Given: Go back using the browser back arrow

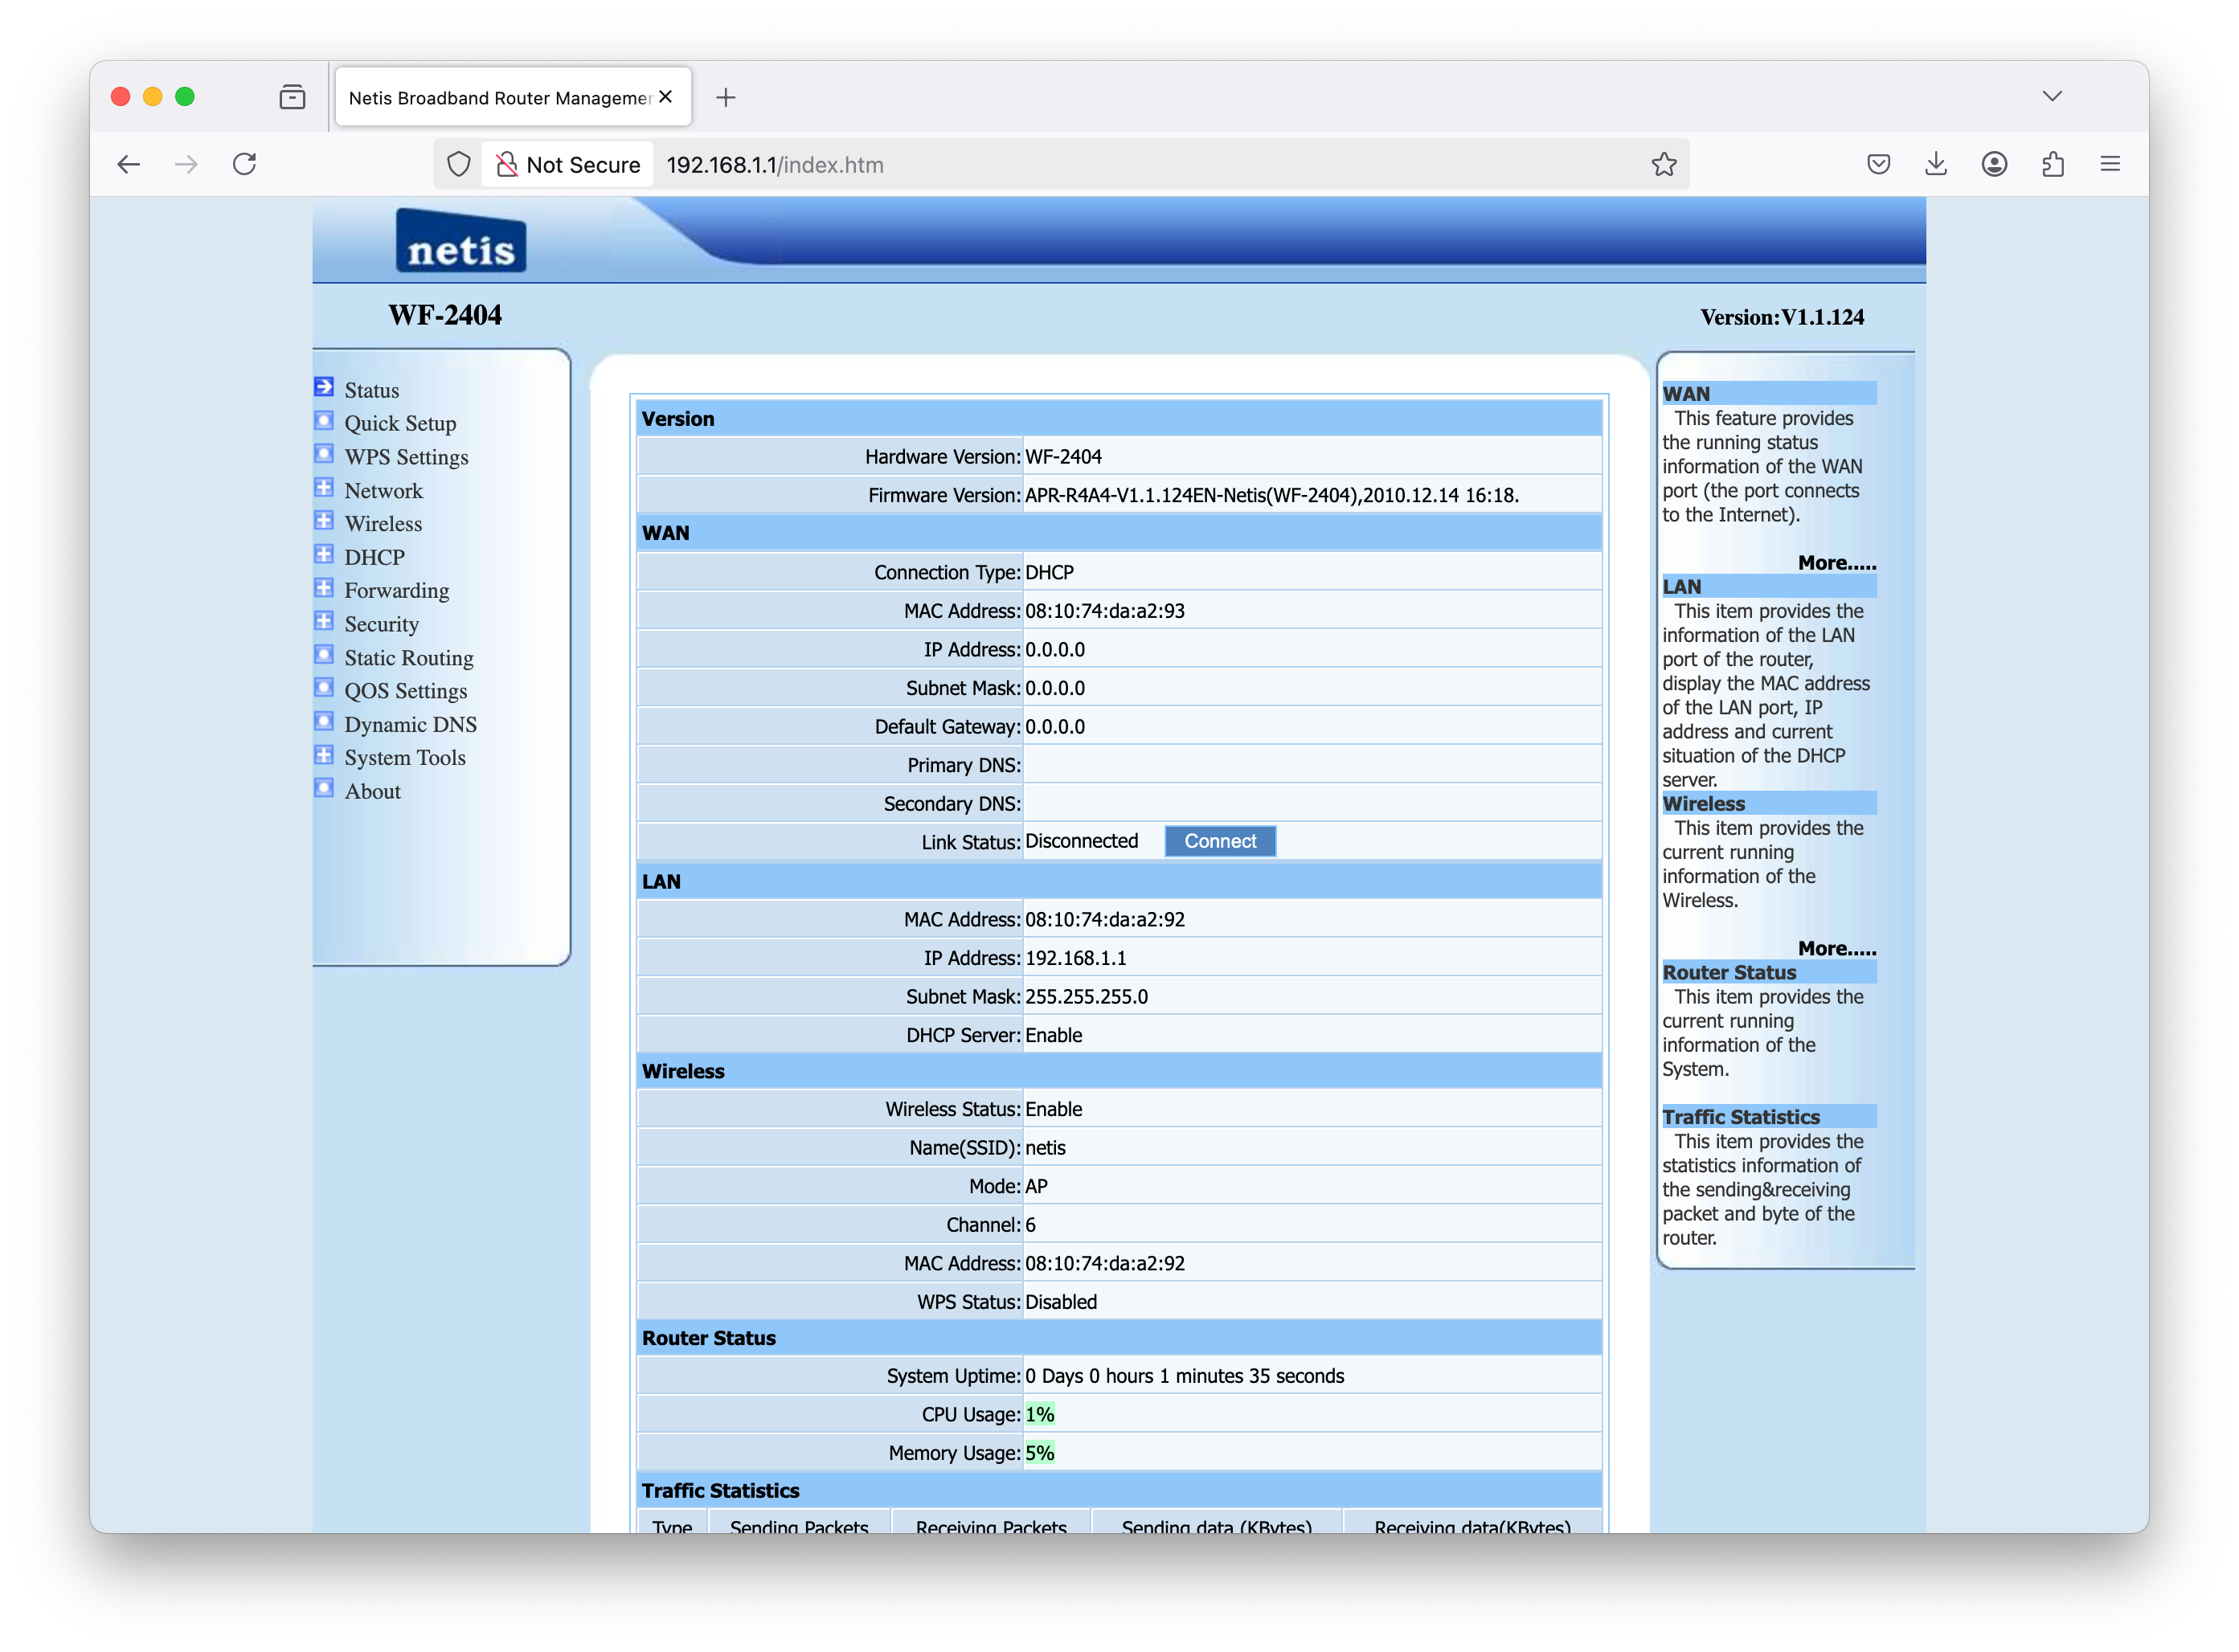Looking at the screenshot, I should coord(129,164).
